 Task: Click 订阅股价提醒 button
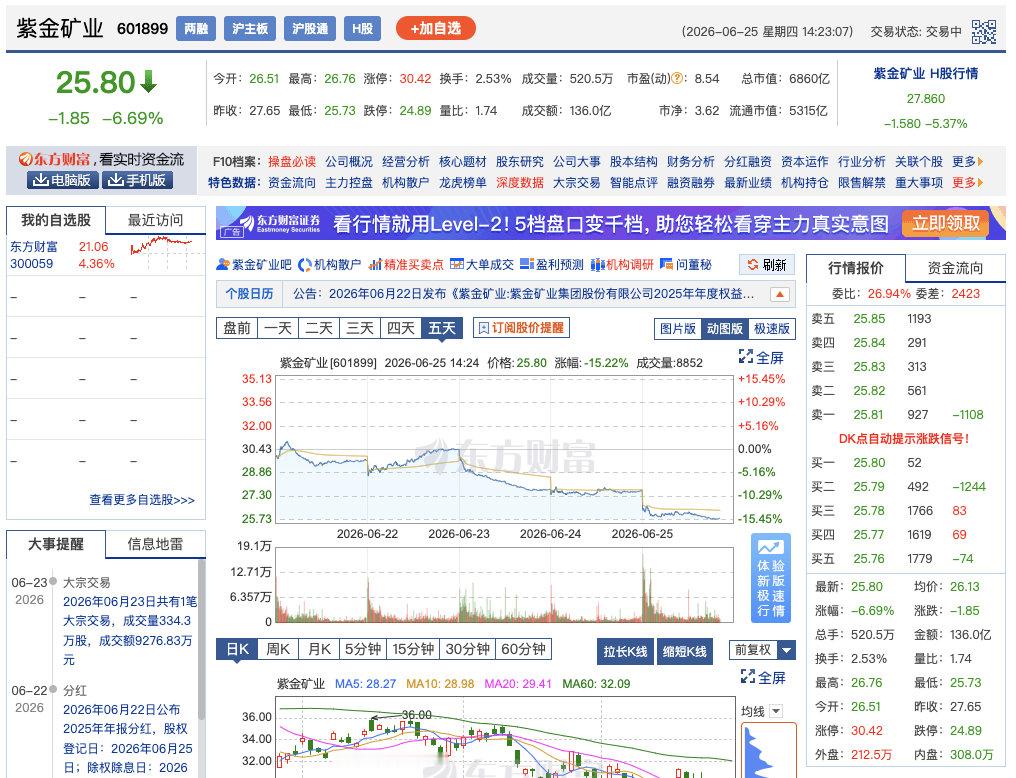point(521,328)
